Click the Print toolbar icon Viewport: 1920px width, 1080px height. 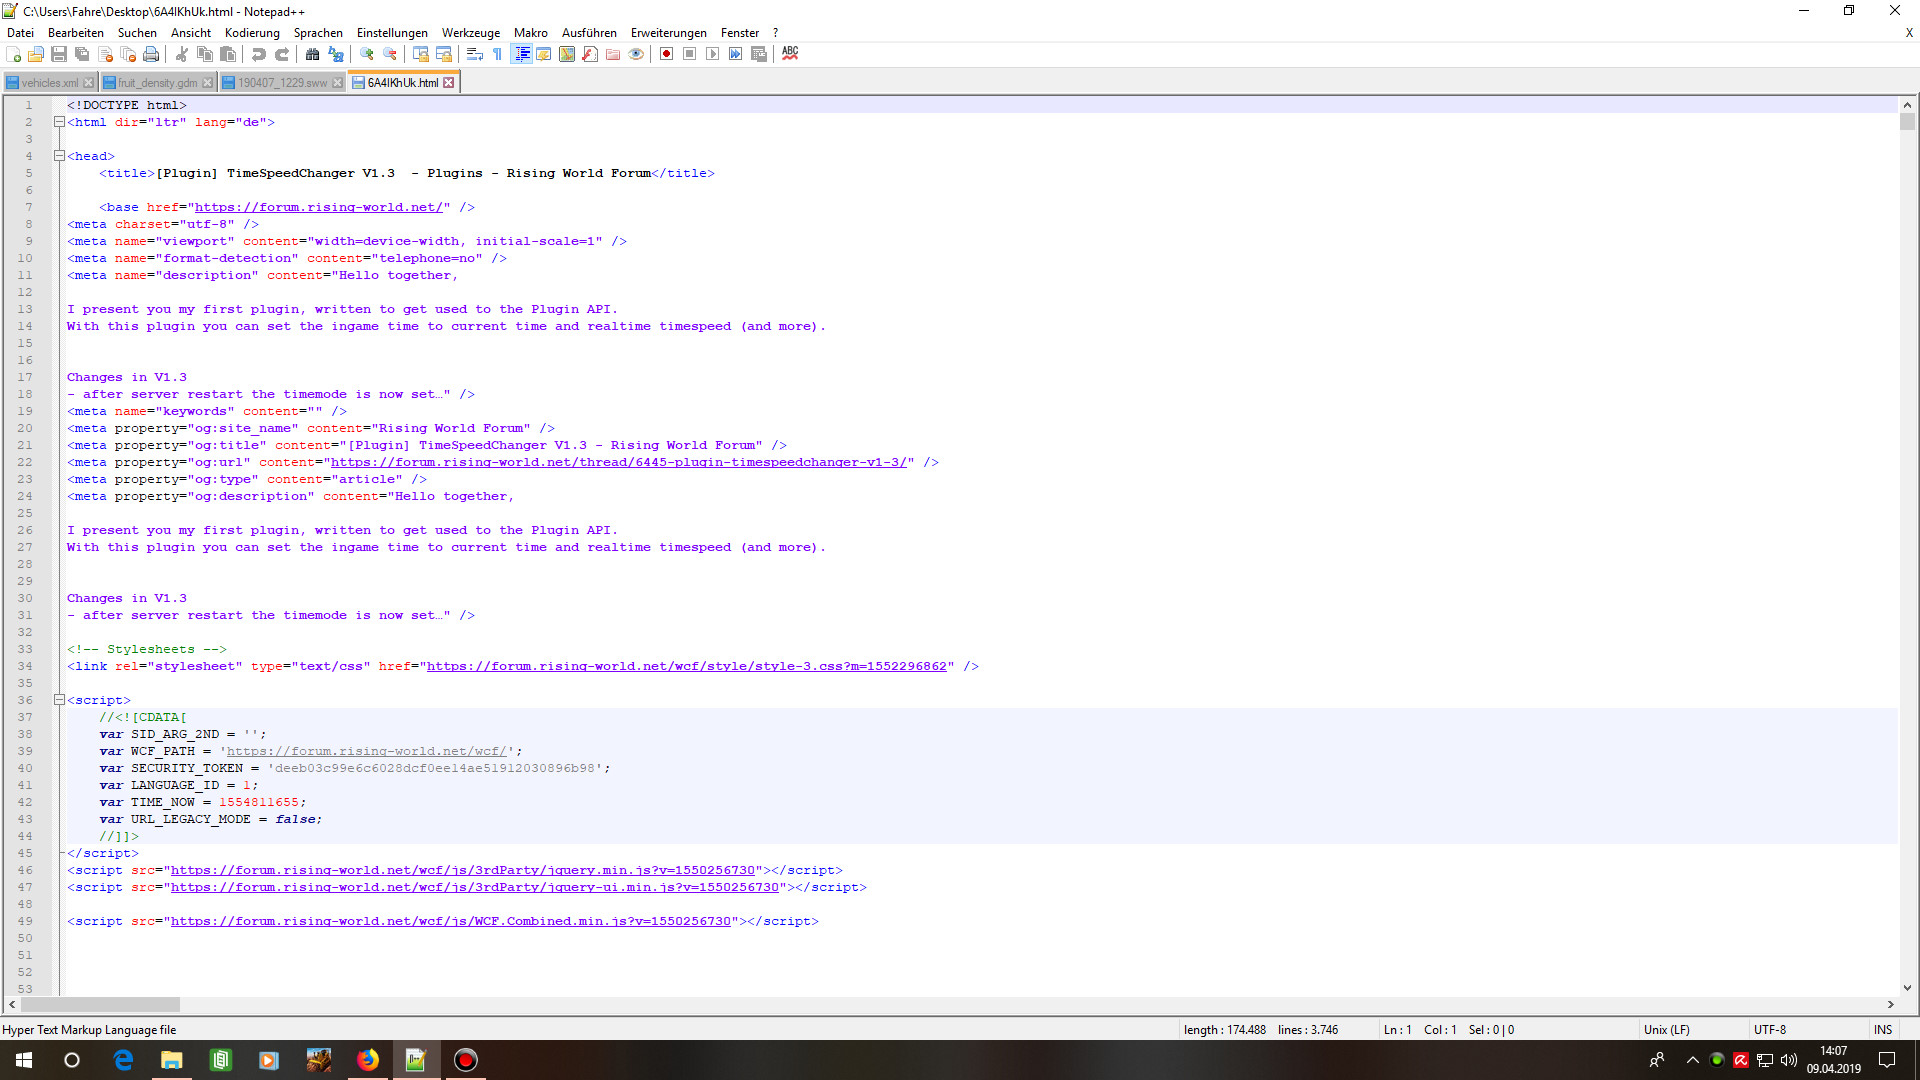click(151, 54)
